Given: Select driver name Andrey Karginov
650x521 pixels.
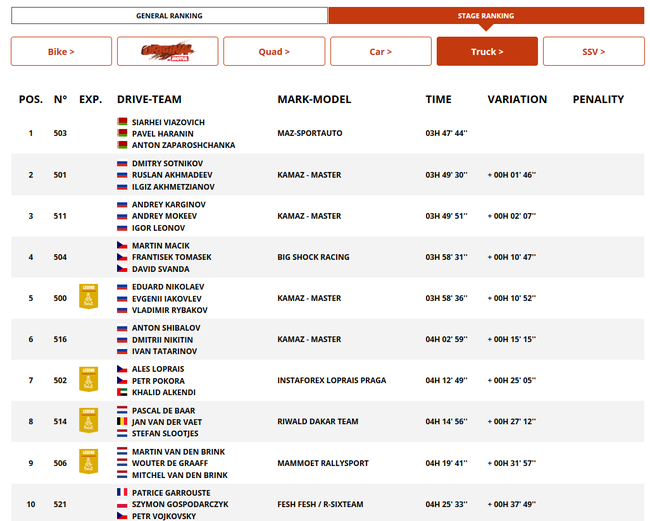Looking at the screenshot, I should click(x=169, y=204).
